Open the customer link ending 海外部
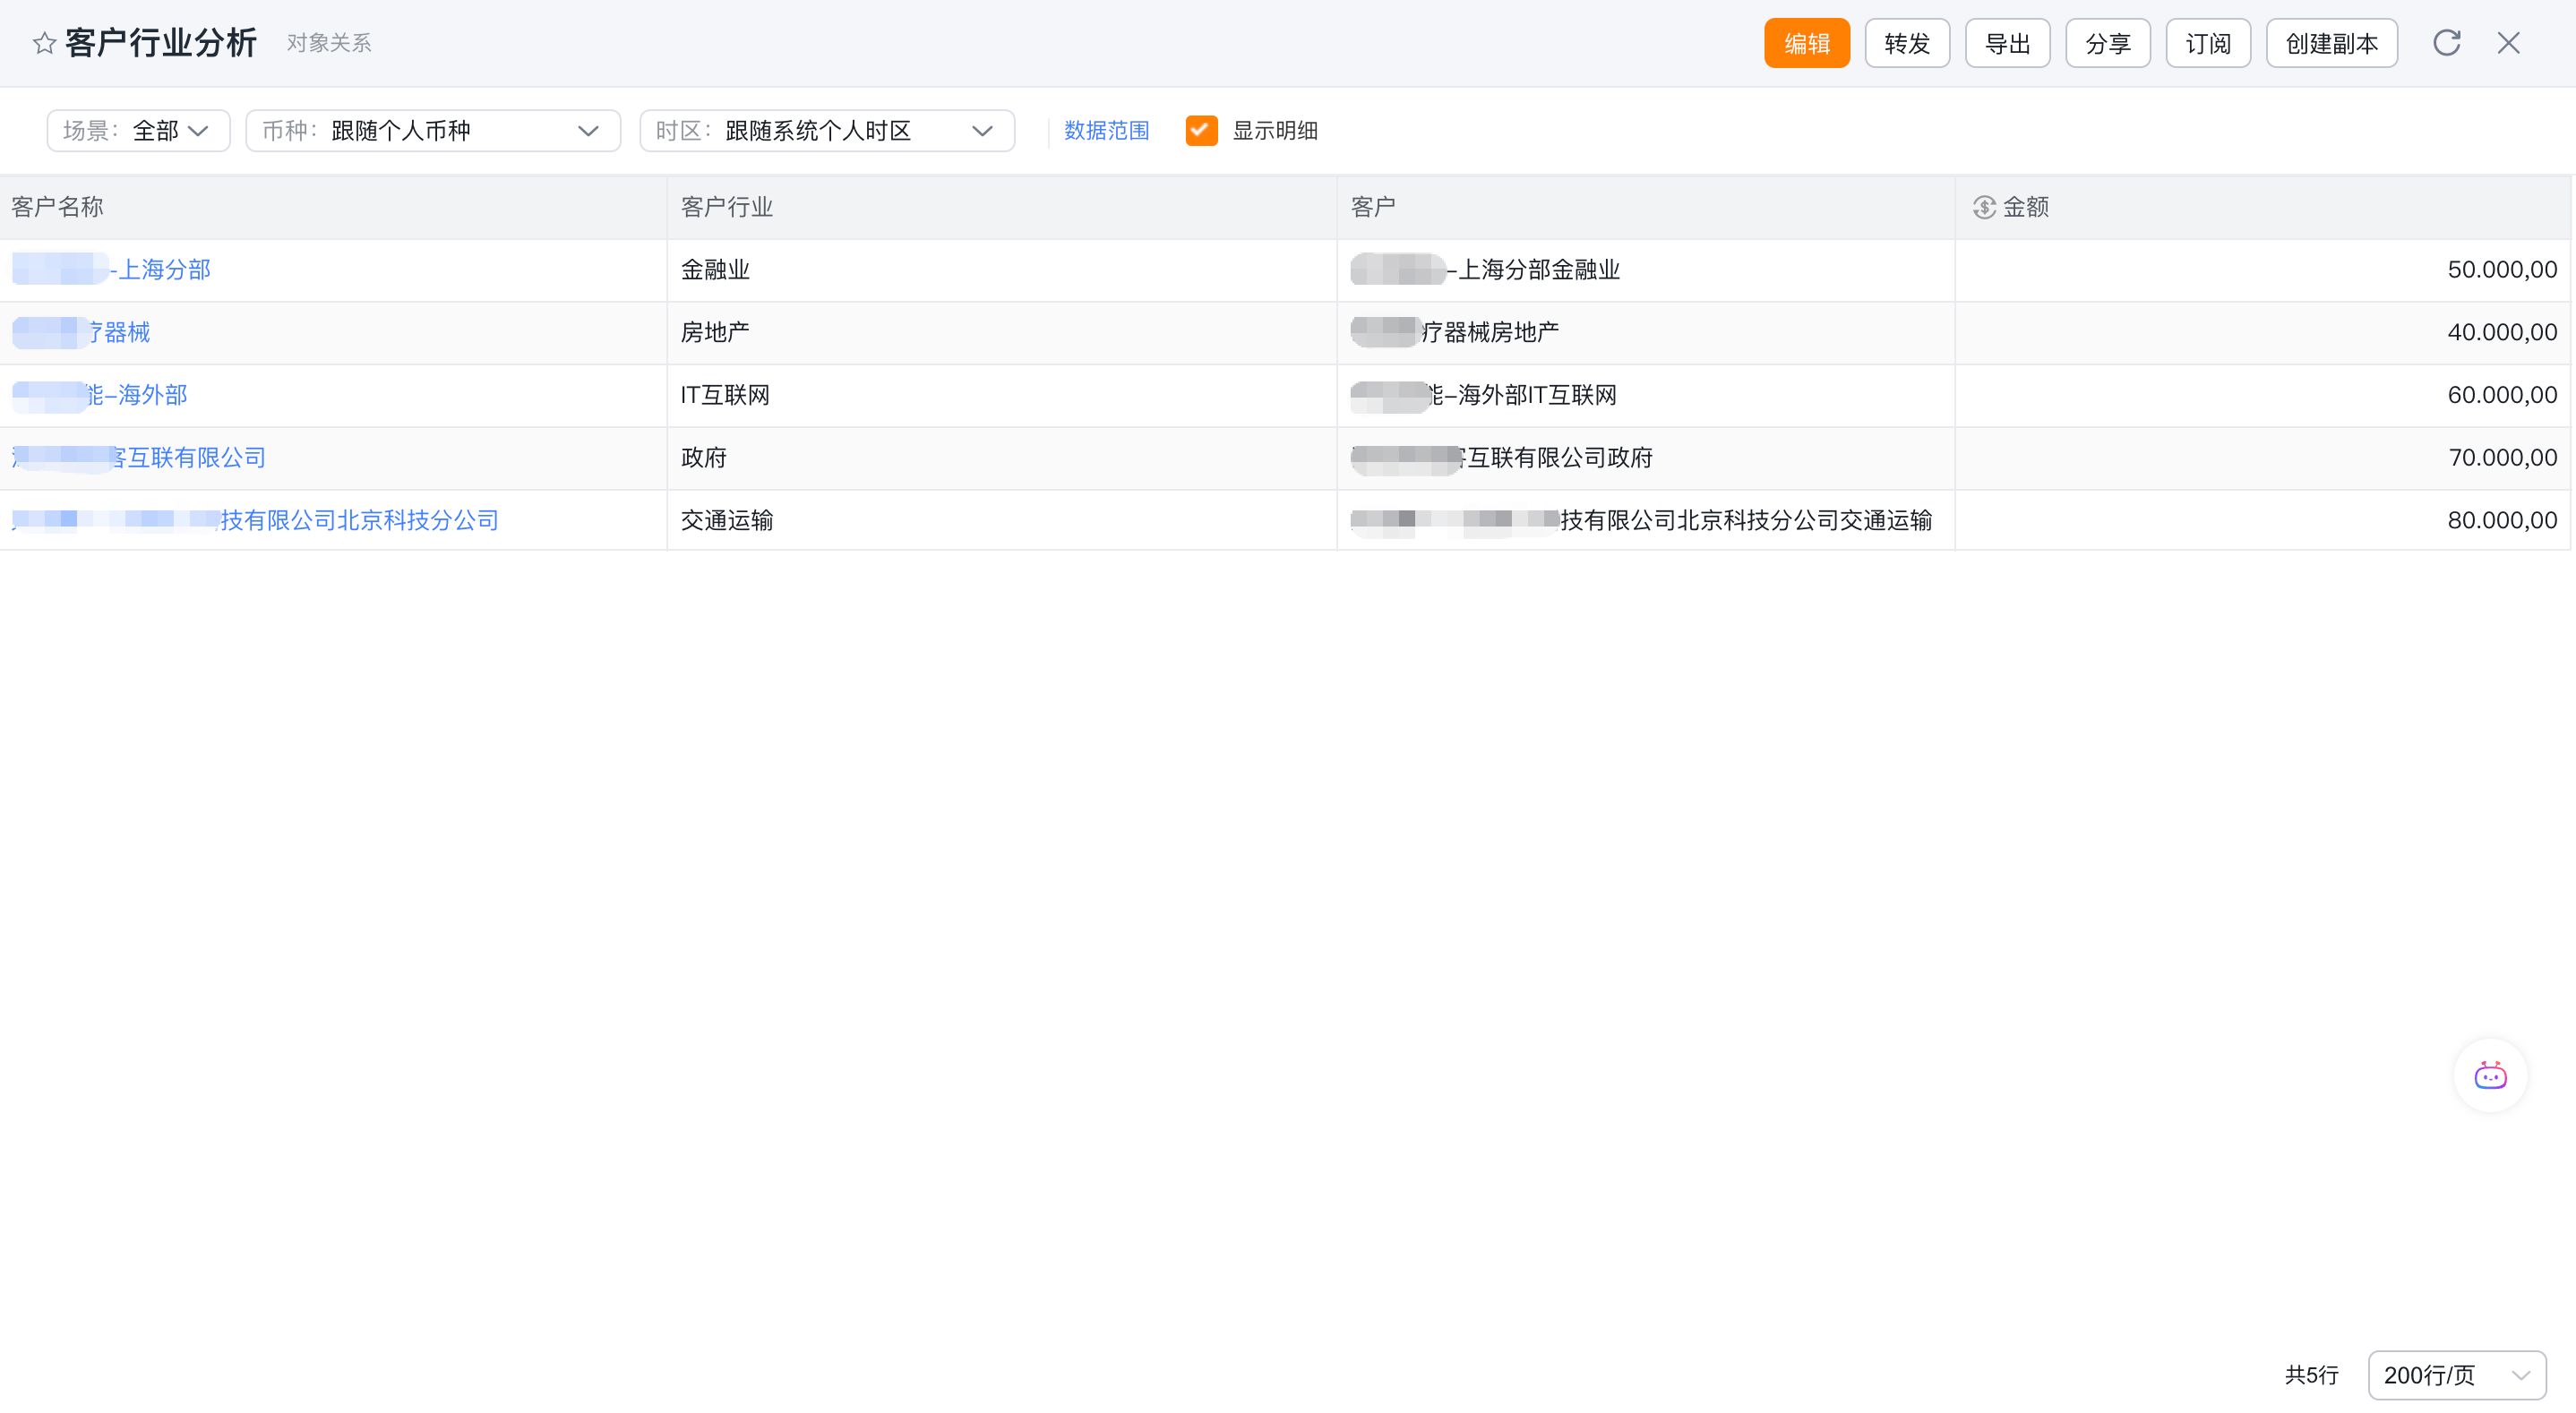The width and height of the screenshot is (2576, 1413). 100,395
